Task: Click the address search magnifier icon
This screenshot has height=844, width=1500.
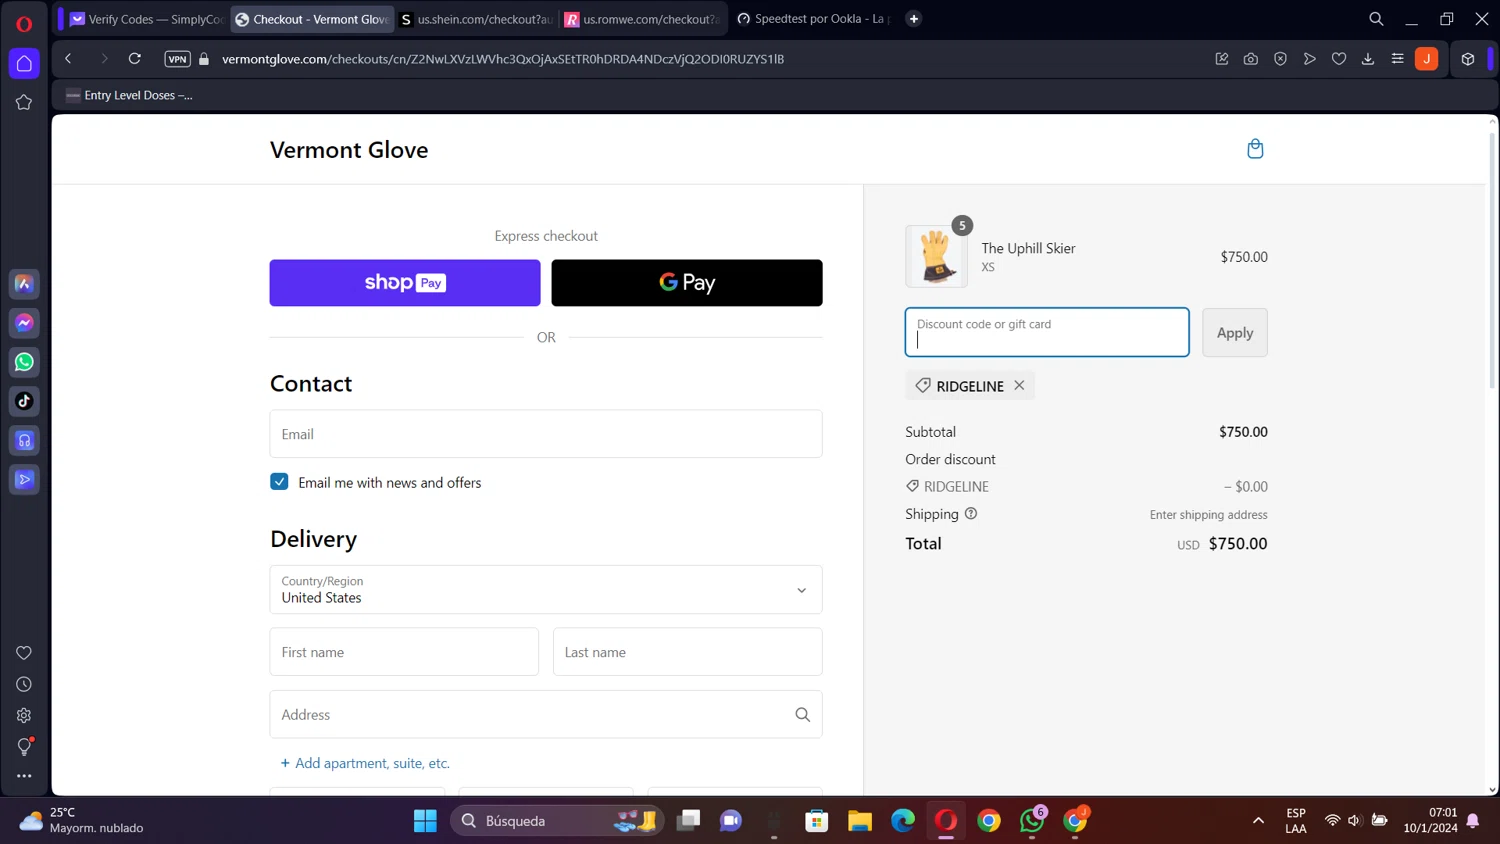Action: pyautogui.click(x=802, y=714)
